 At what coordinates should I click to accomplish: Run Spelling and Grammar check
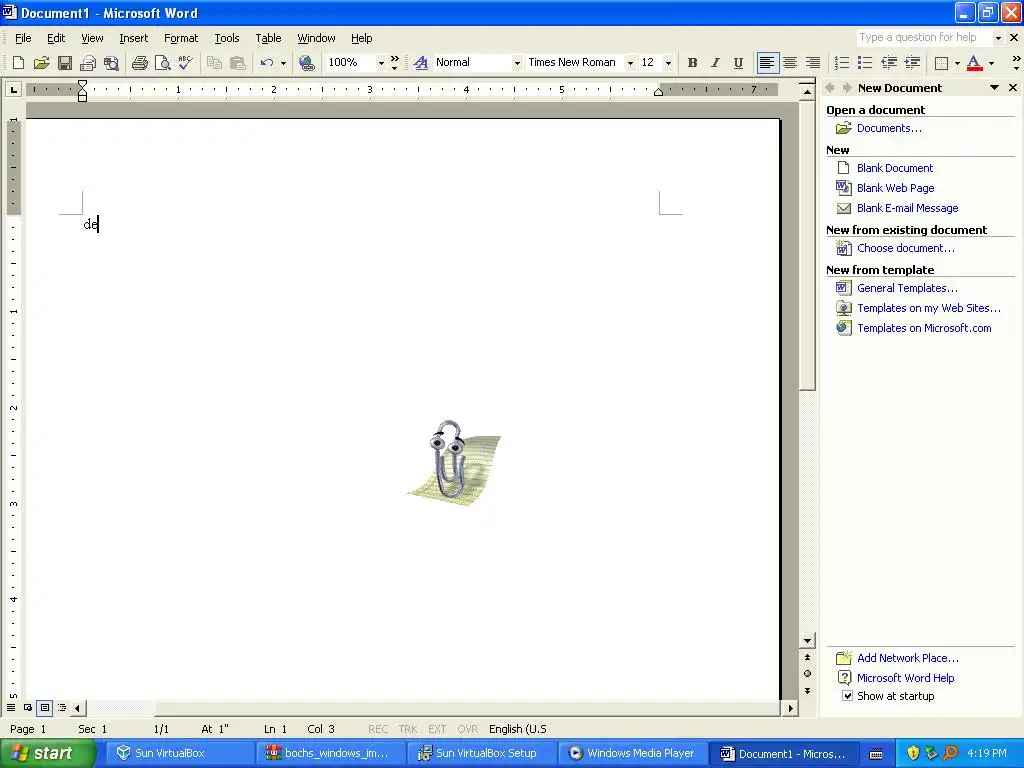tap(185, 63)
